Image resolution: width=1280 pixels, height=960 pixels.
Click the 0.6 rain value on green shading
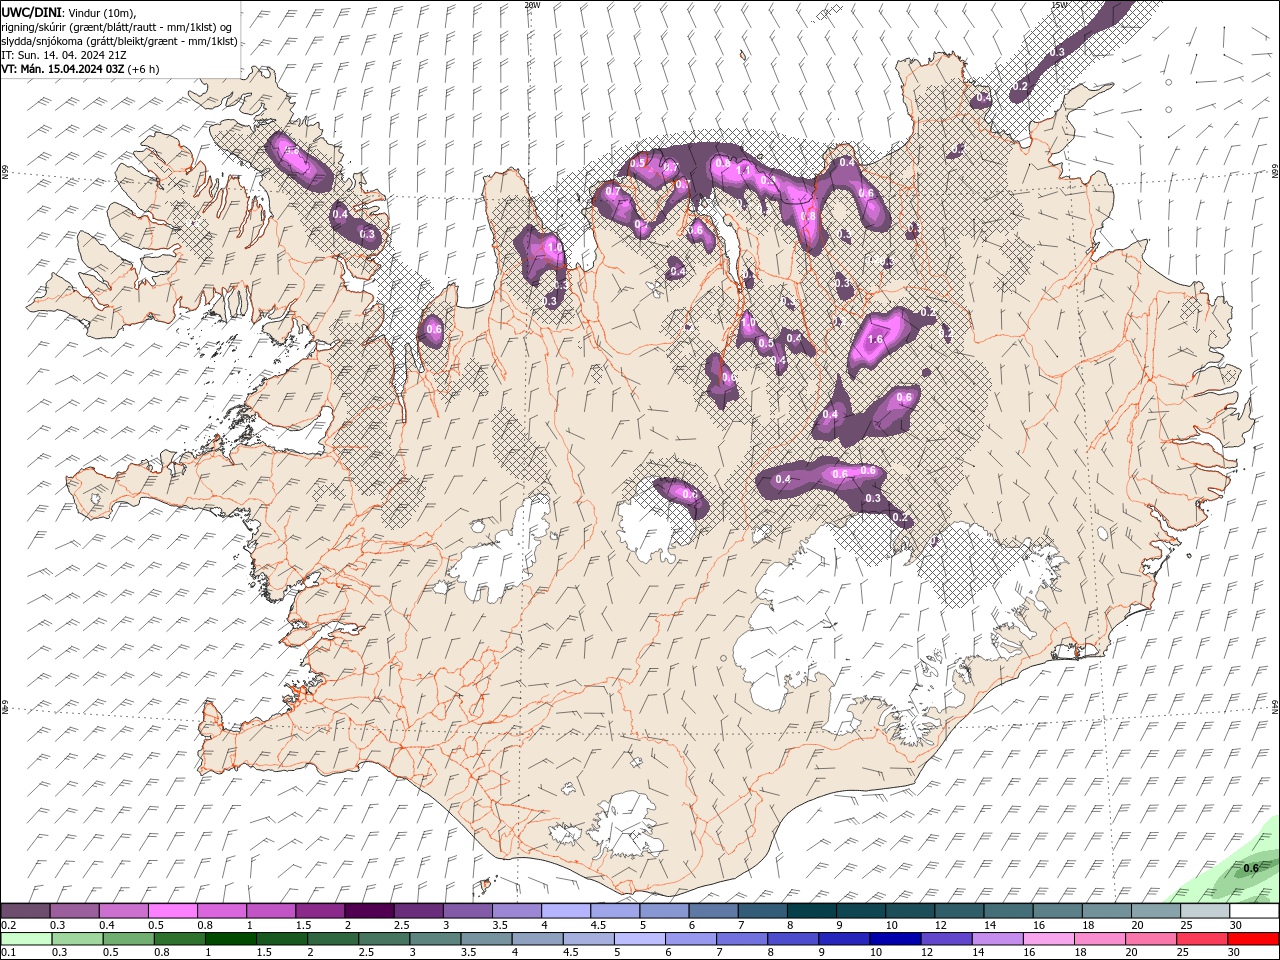pyautogui.click(x=1250, y=868)
